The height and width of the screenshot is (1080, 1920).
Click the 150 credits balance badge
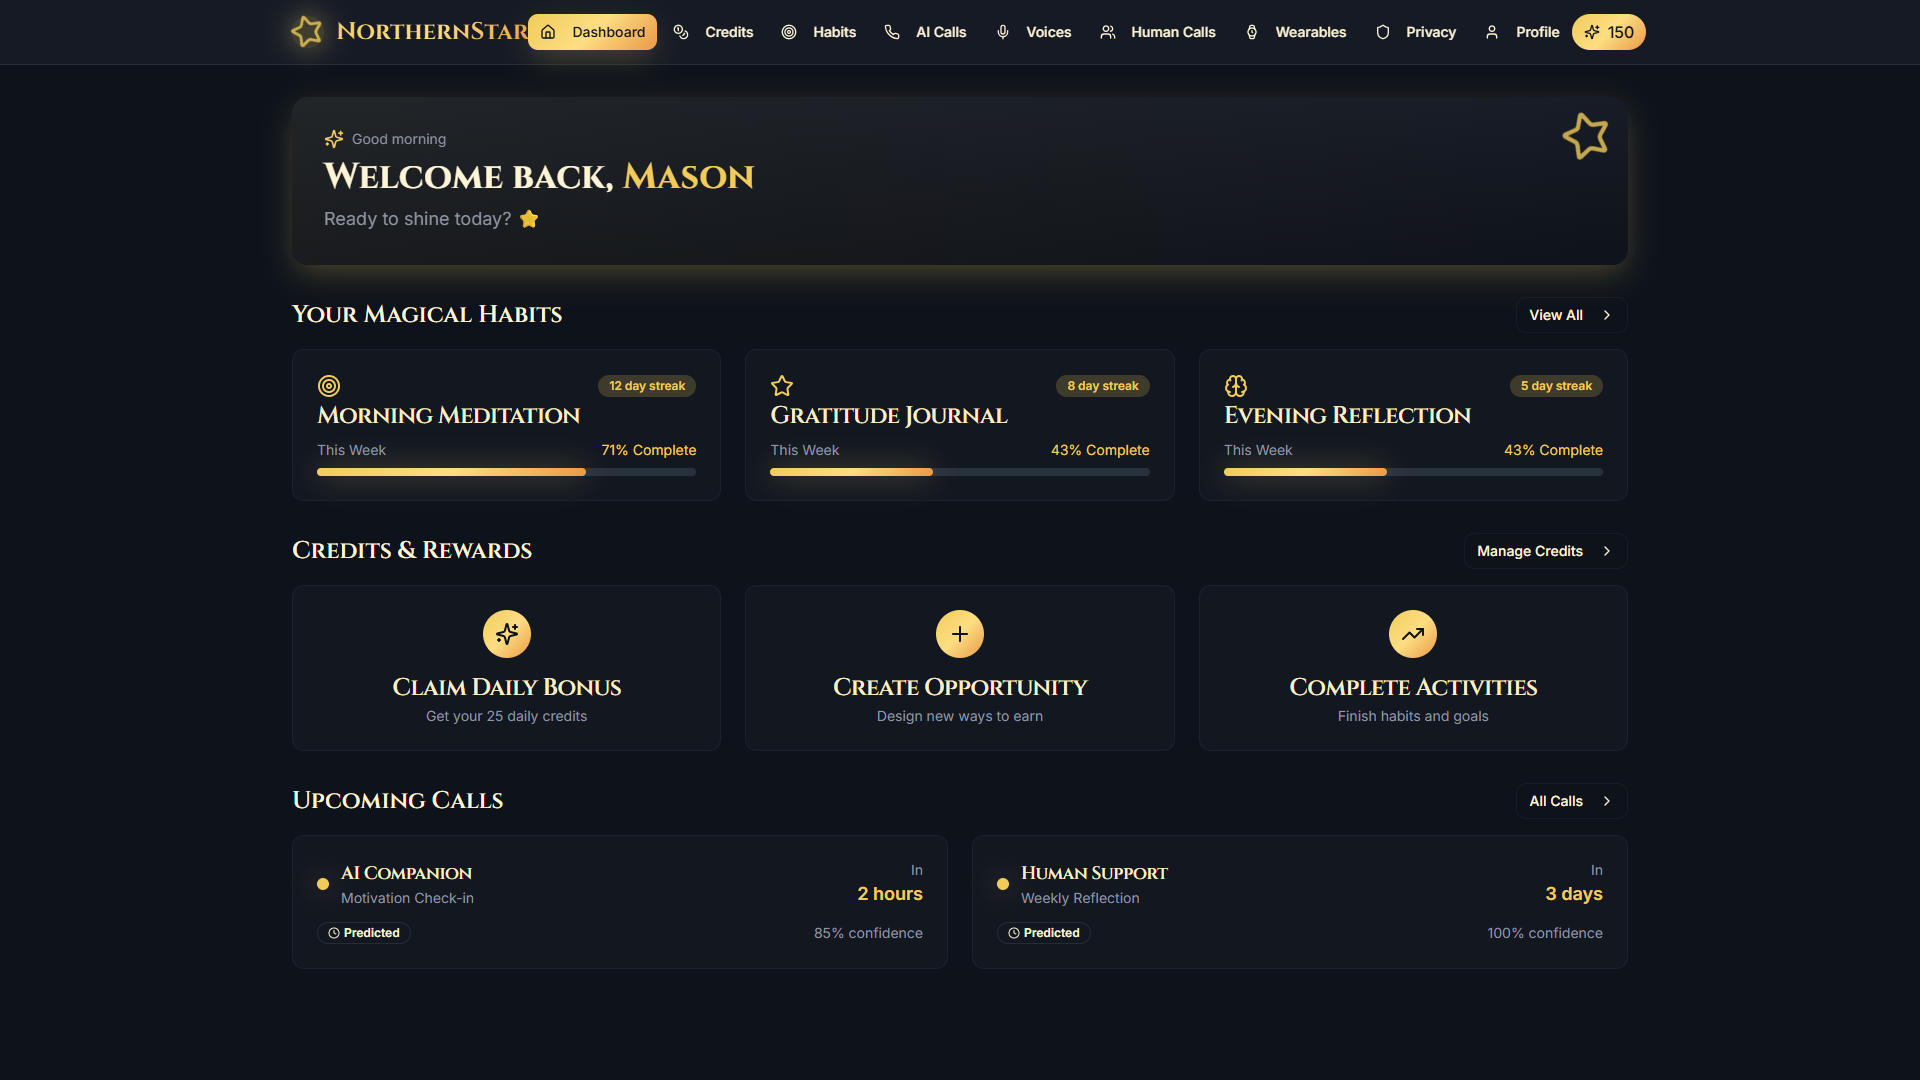pos(1608,32)
